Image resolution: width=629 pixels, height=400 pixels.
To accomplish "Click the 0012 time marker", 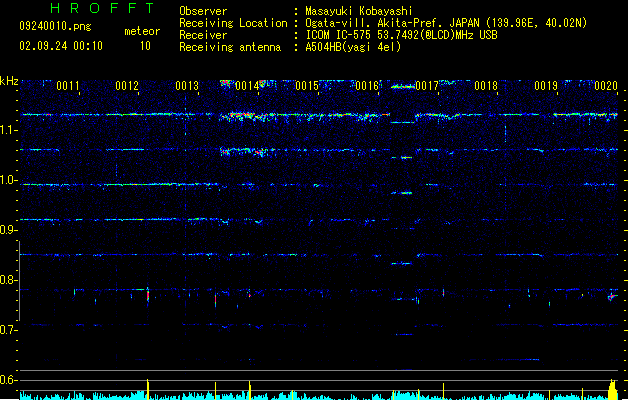I will click(127, 86).
